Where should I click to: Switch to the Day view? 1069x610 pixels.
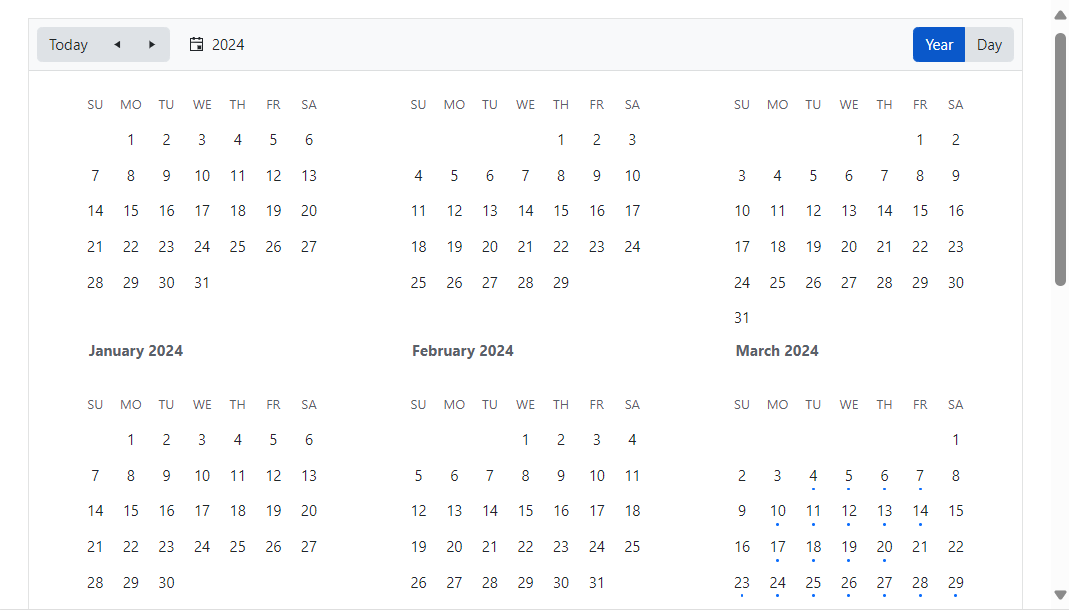[x=989, y=45]
